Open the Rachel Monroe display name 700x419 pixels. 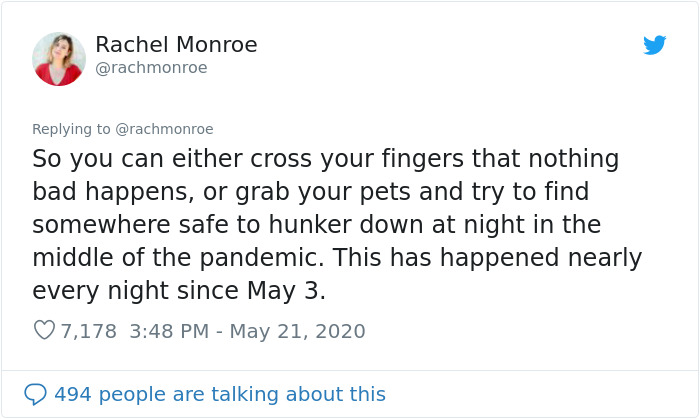(176, 45)
